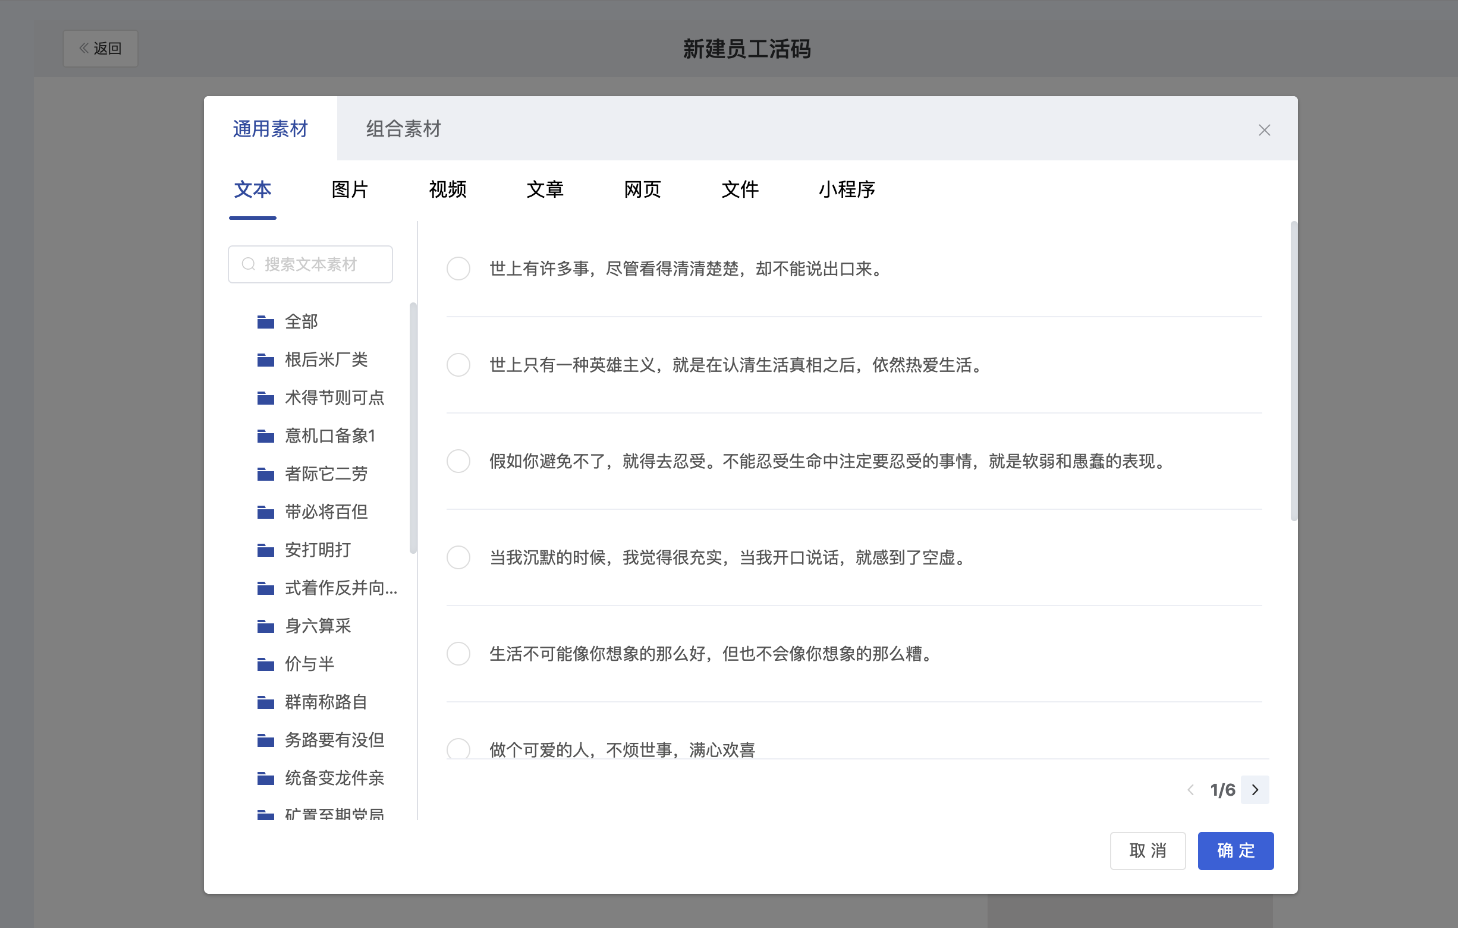This screenshot has height=928, width=1458.
Task: Go to the previous page of materials
Action: point(1190,790)
